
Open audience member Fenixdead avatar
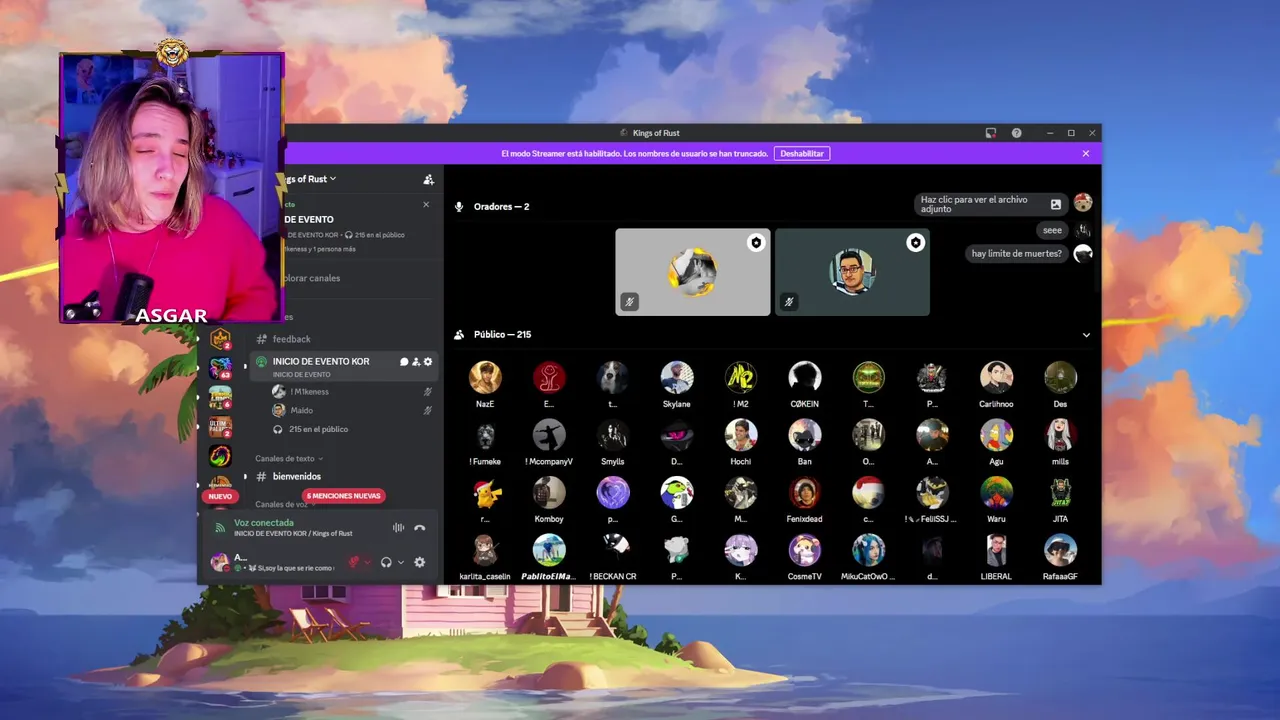805,492
